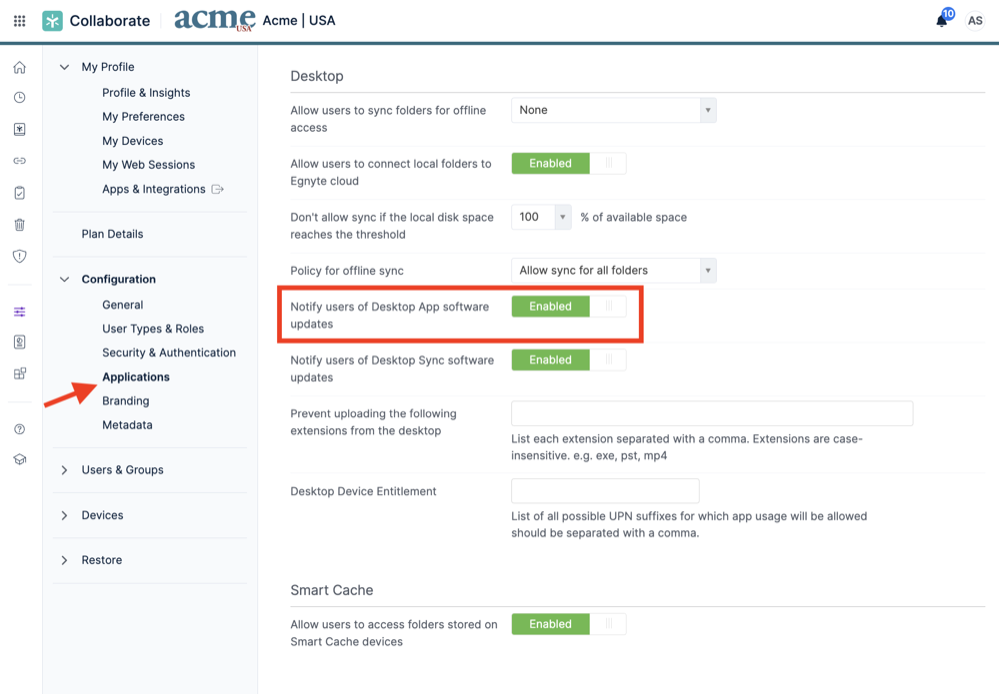Toggle connect local folders to Egnyte cloud
The width and height of the screenshot is (999, 694).
coord(568,164)
